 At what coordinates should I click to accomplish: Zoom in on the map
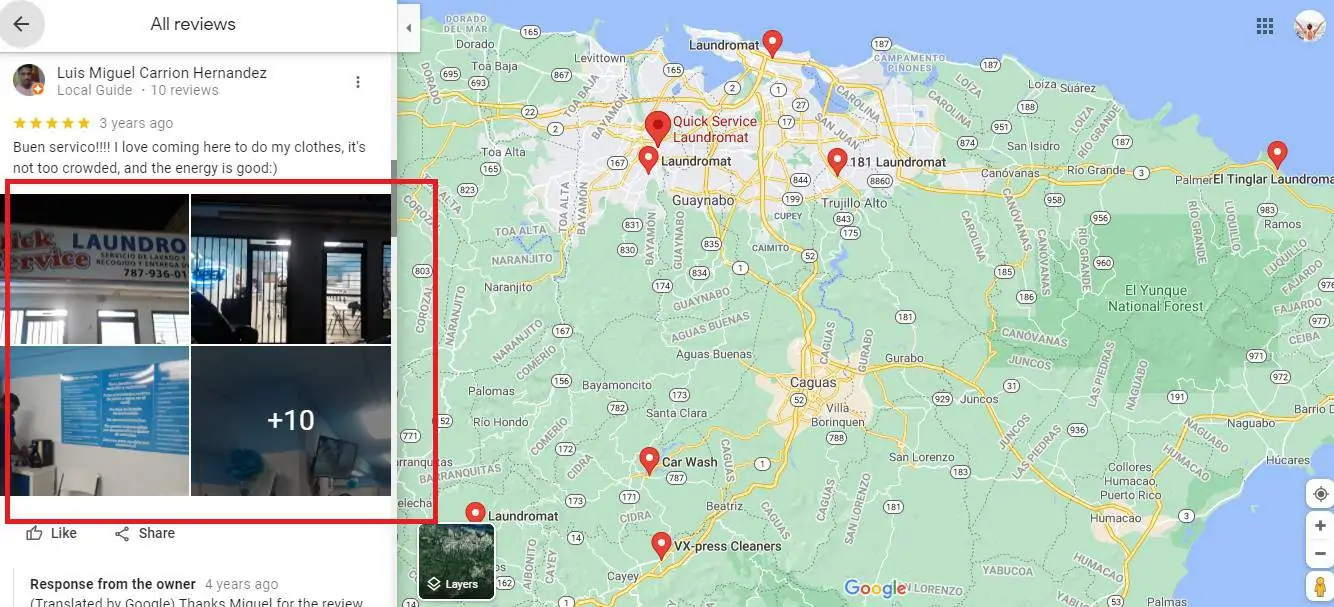[1320, 526]
